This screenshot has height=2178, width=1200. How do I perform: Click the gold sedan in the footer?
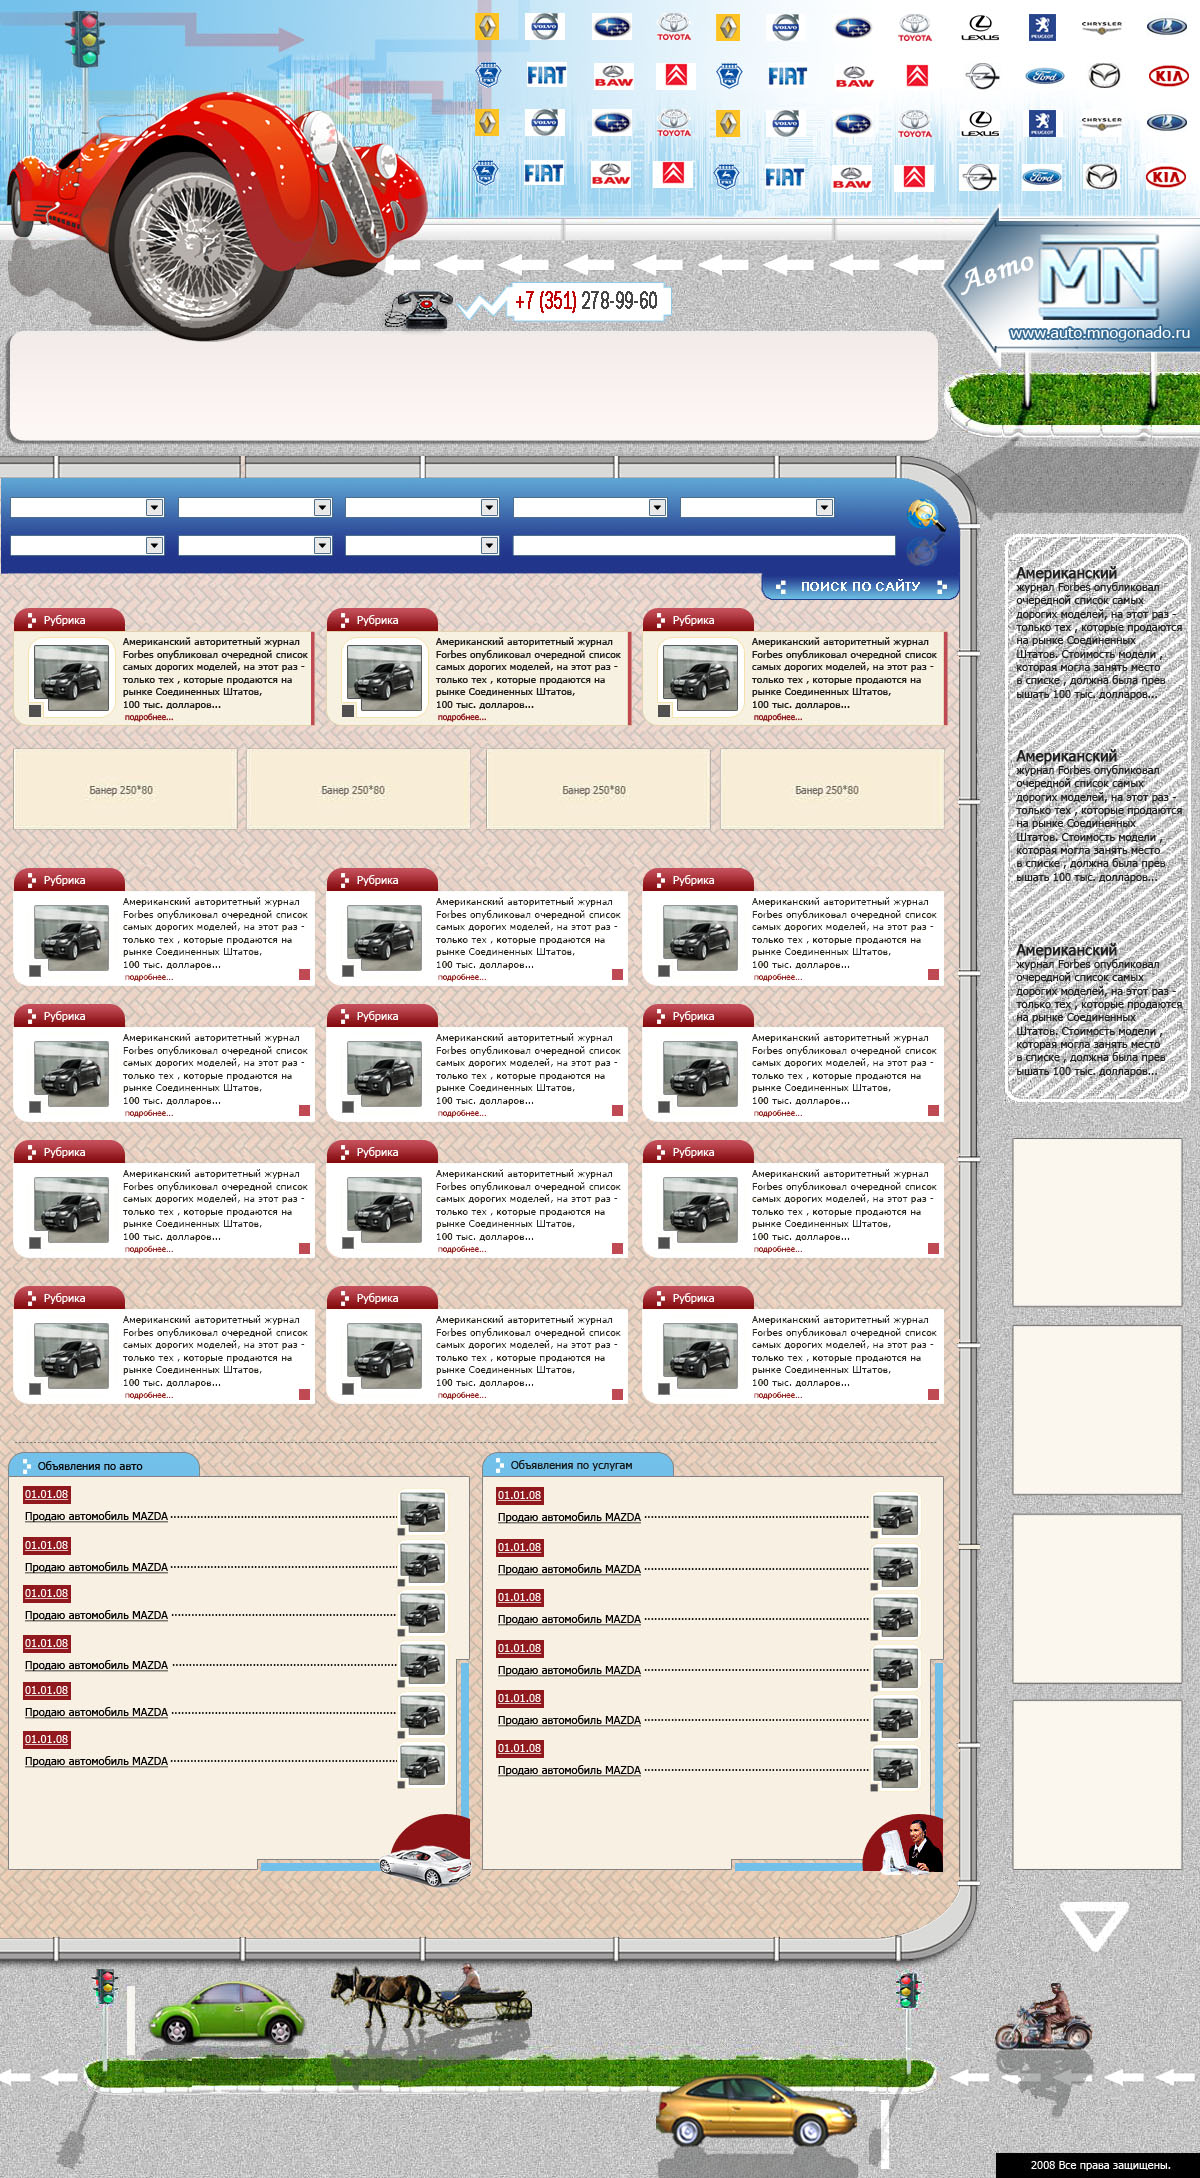(x=756, y=2110)
